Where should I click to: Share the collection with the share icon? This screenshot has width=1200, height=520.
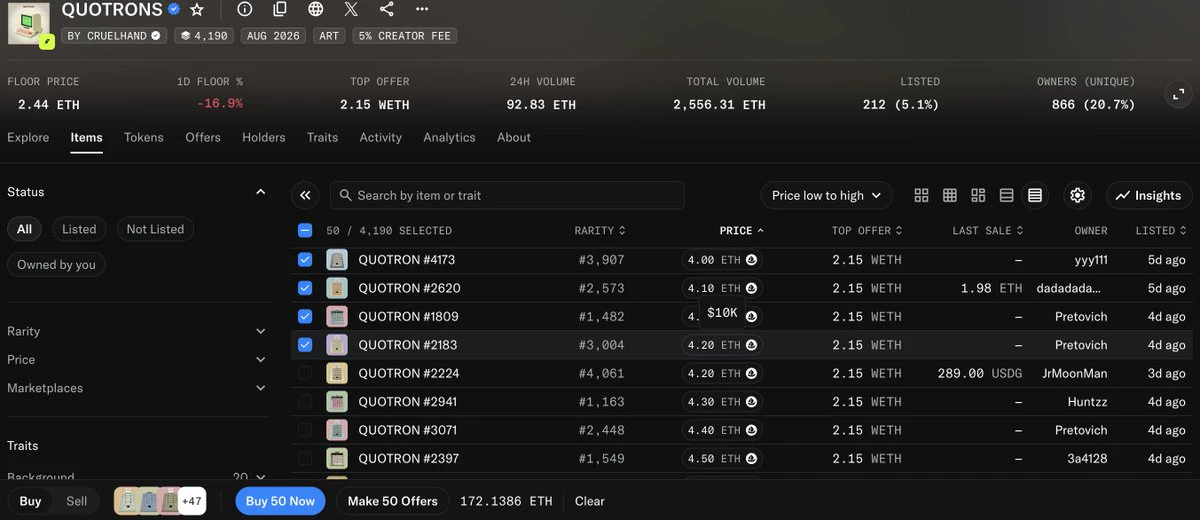(x=387, y=9)
